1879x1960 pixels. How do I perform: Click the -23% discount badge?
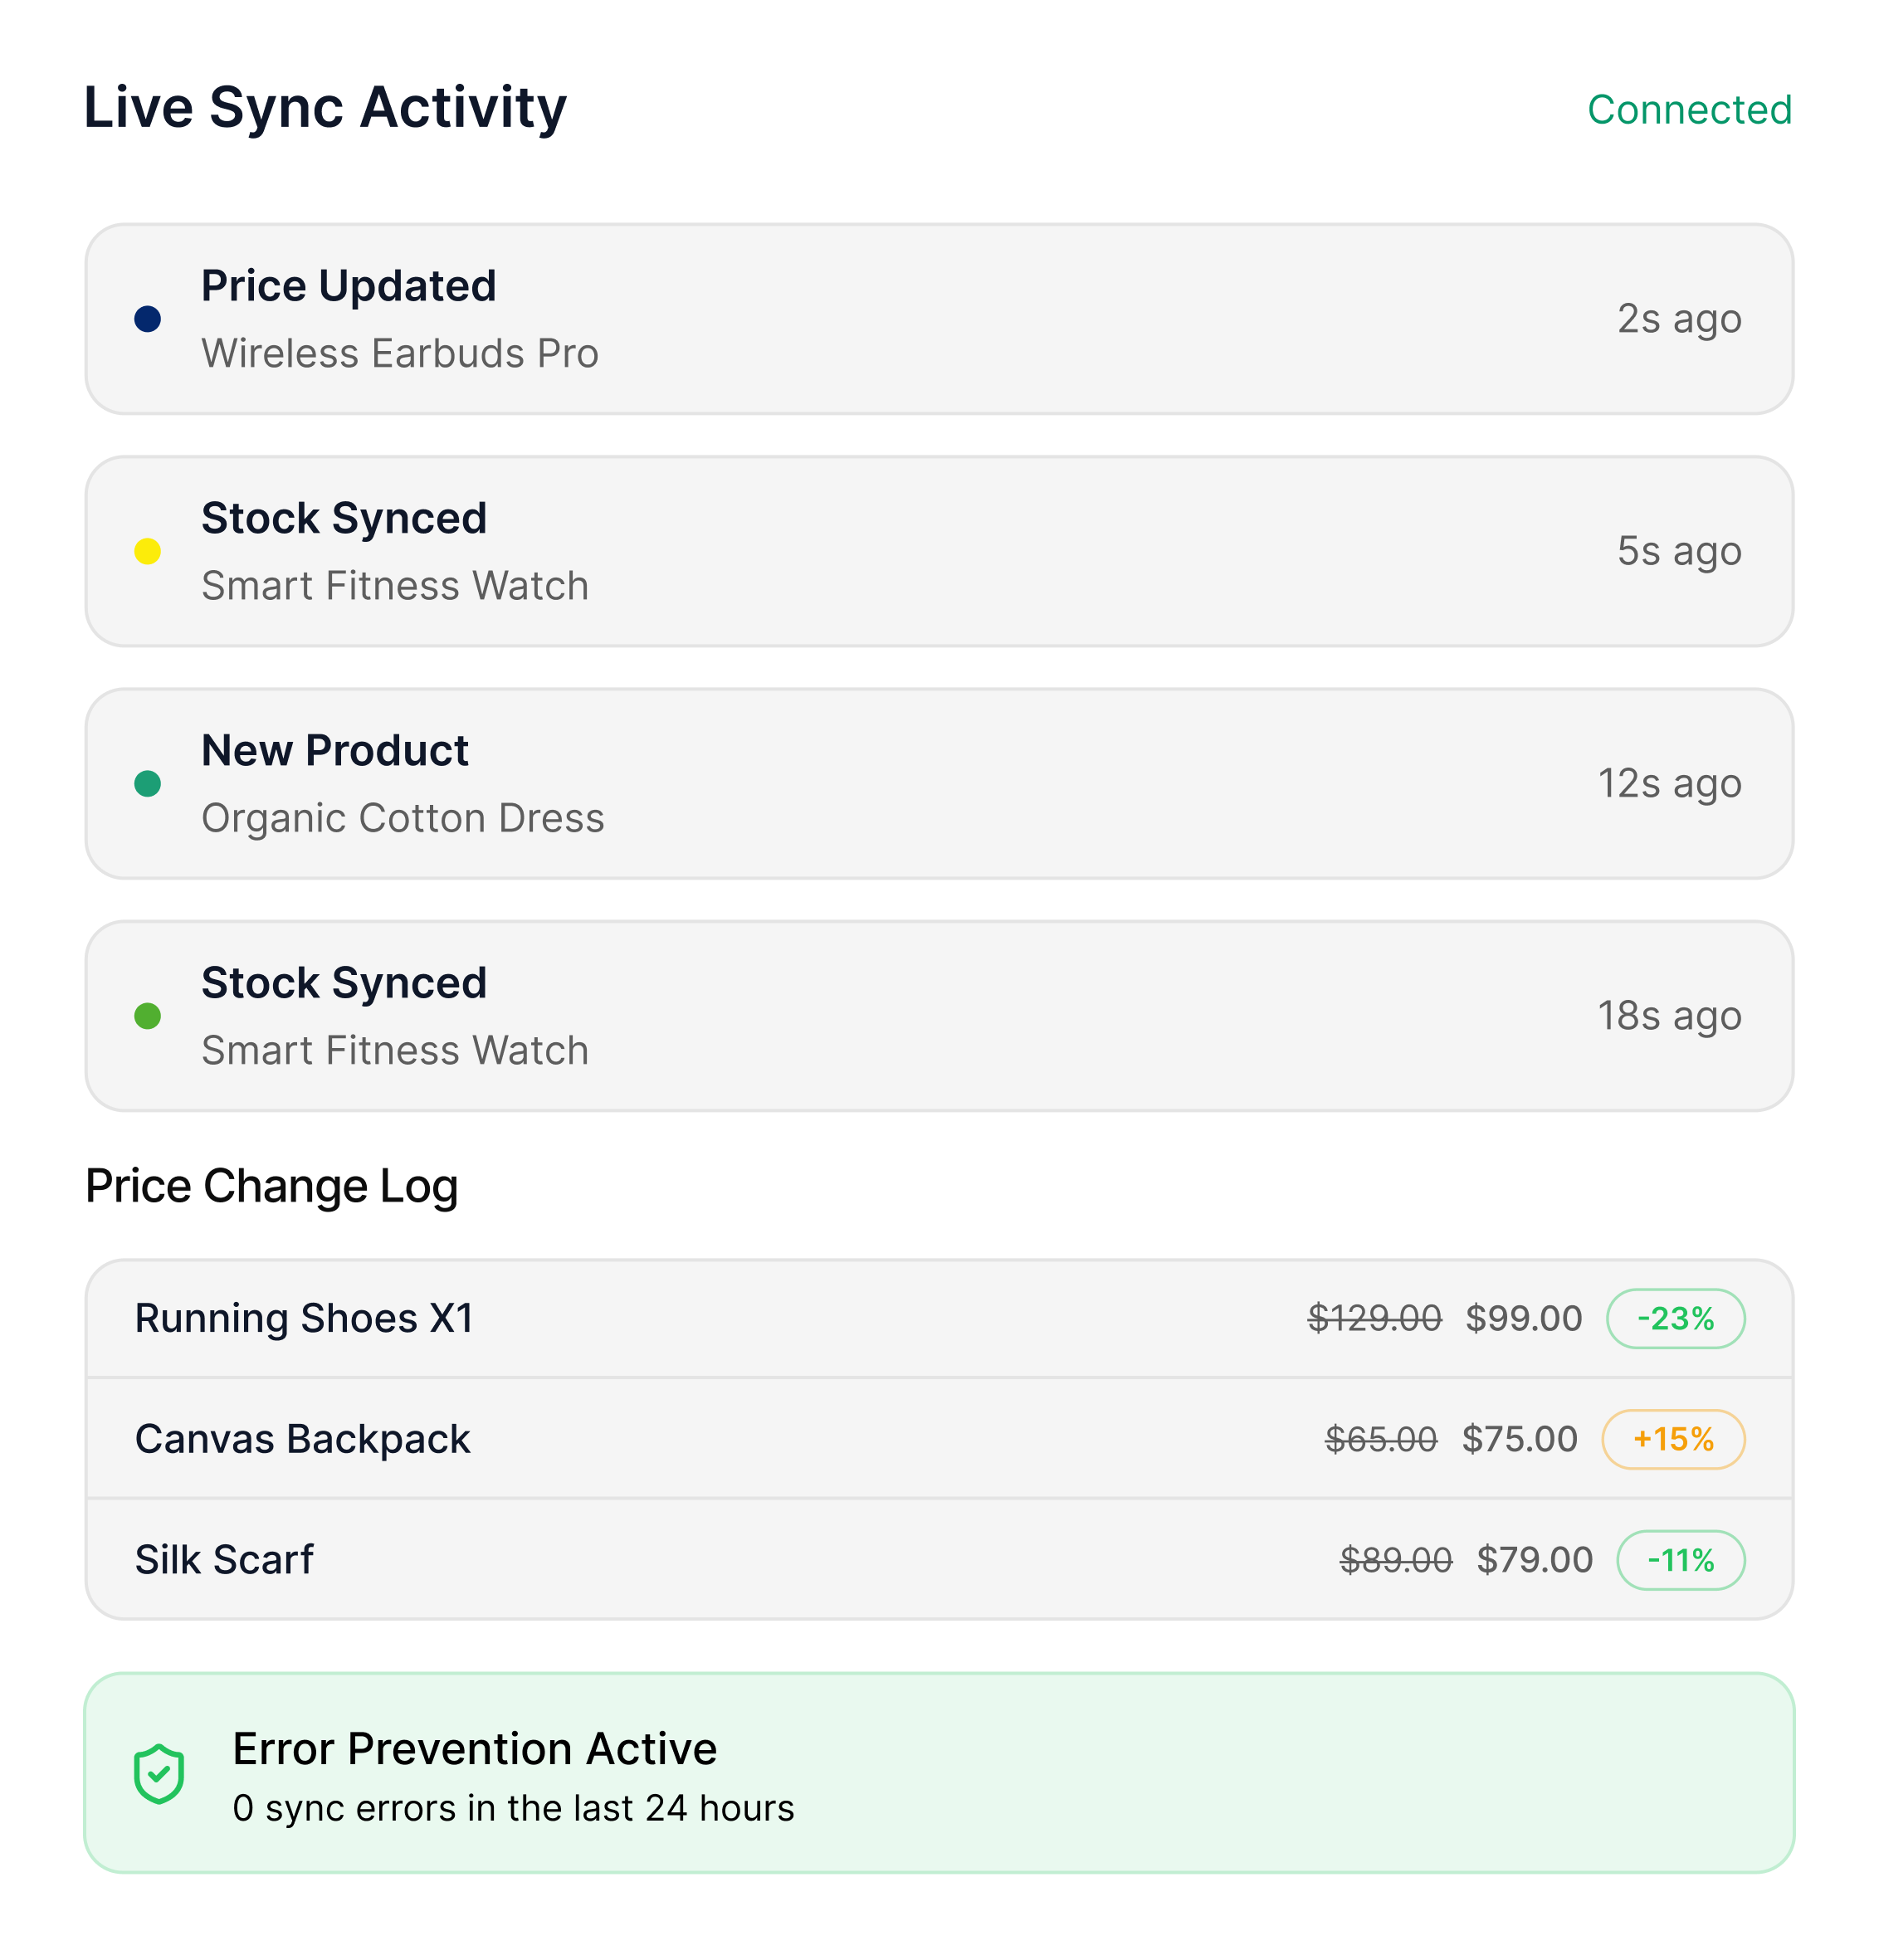(1675, 1319)
